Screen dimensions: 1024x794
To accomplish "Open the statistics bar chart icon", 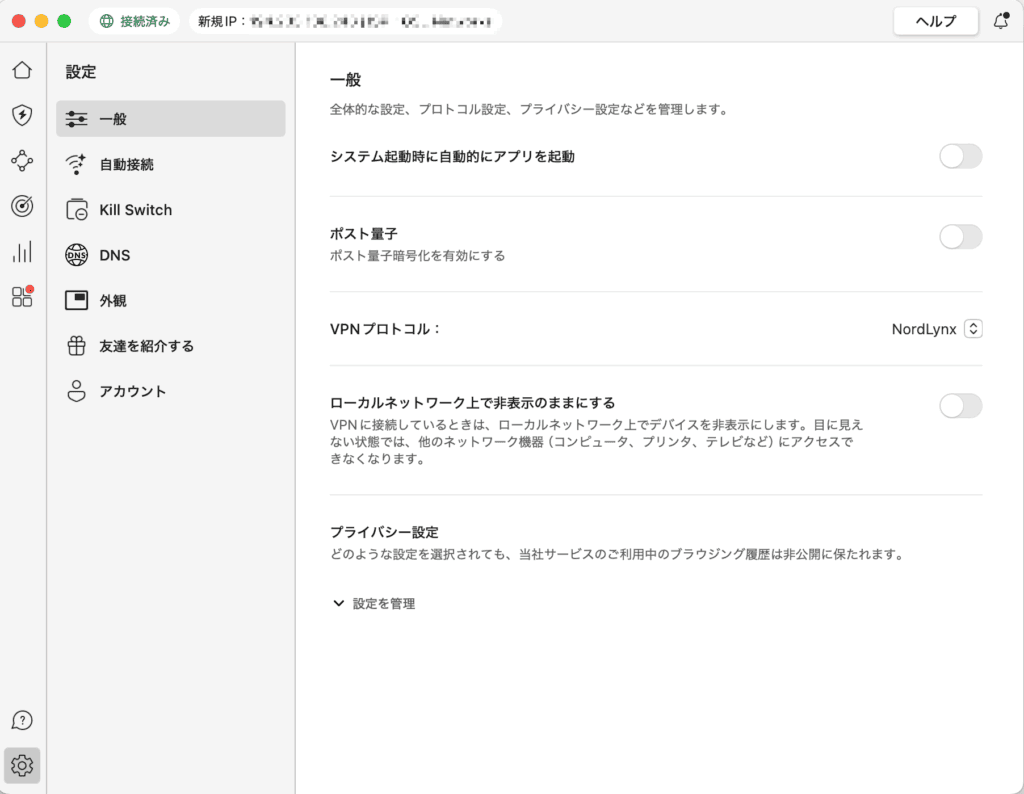I will coord(22,251).
